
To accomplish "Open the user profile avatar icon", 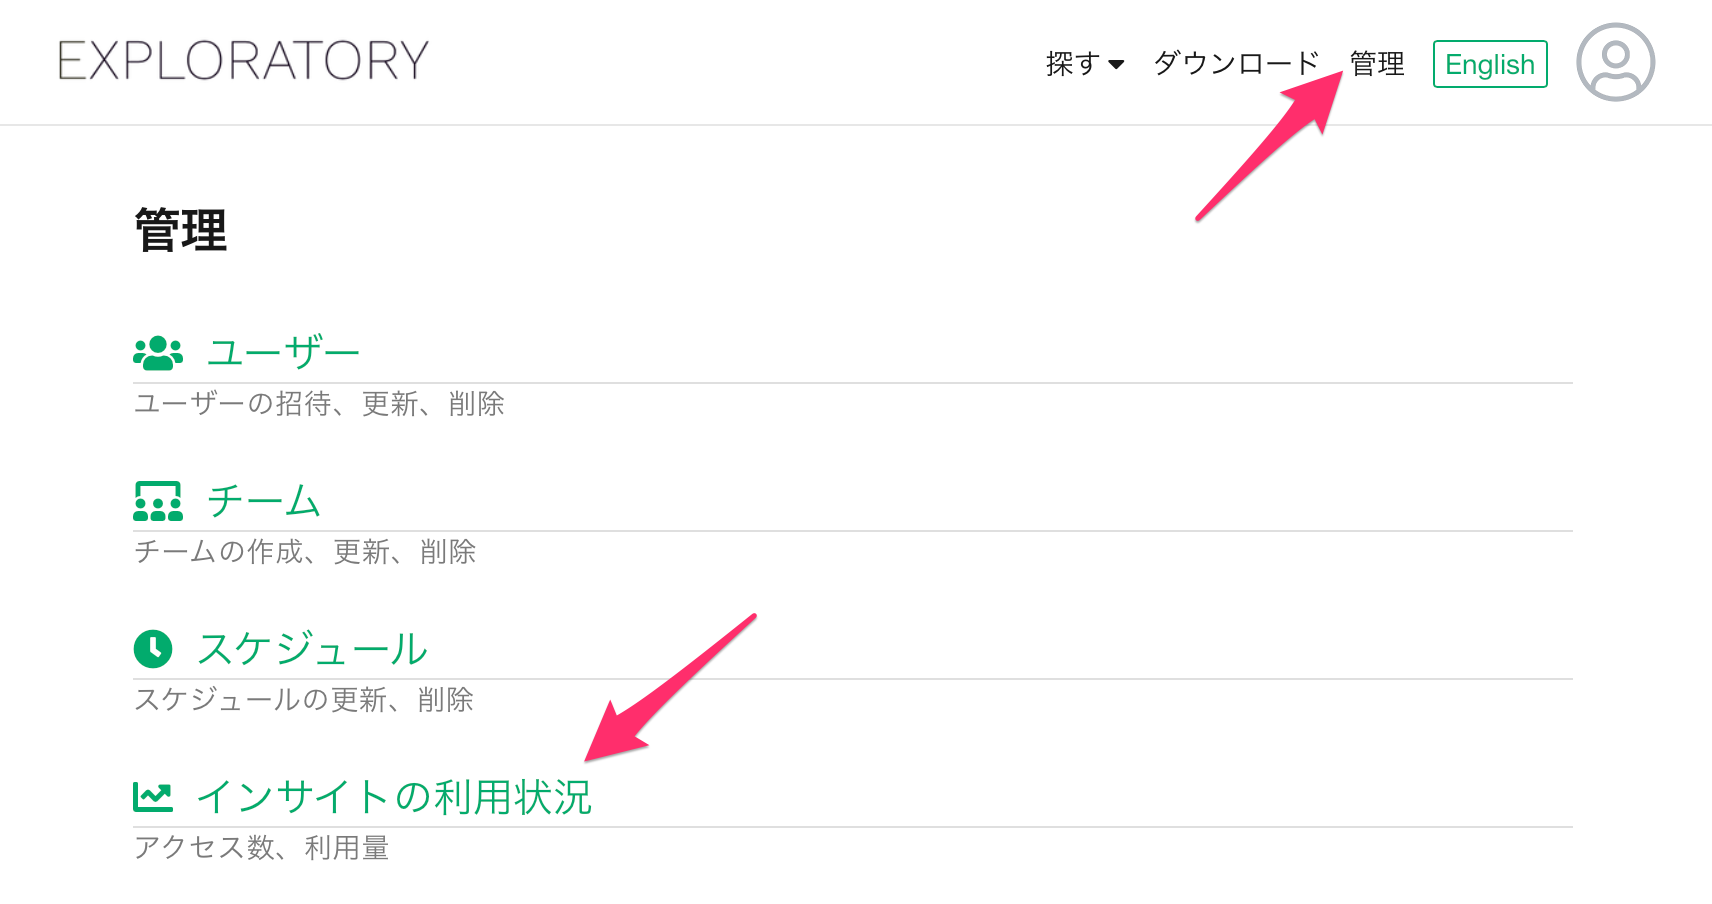I will coord(1615,62).
